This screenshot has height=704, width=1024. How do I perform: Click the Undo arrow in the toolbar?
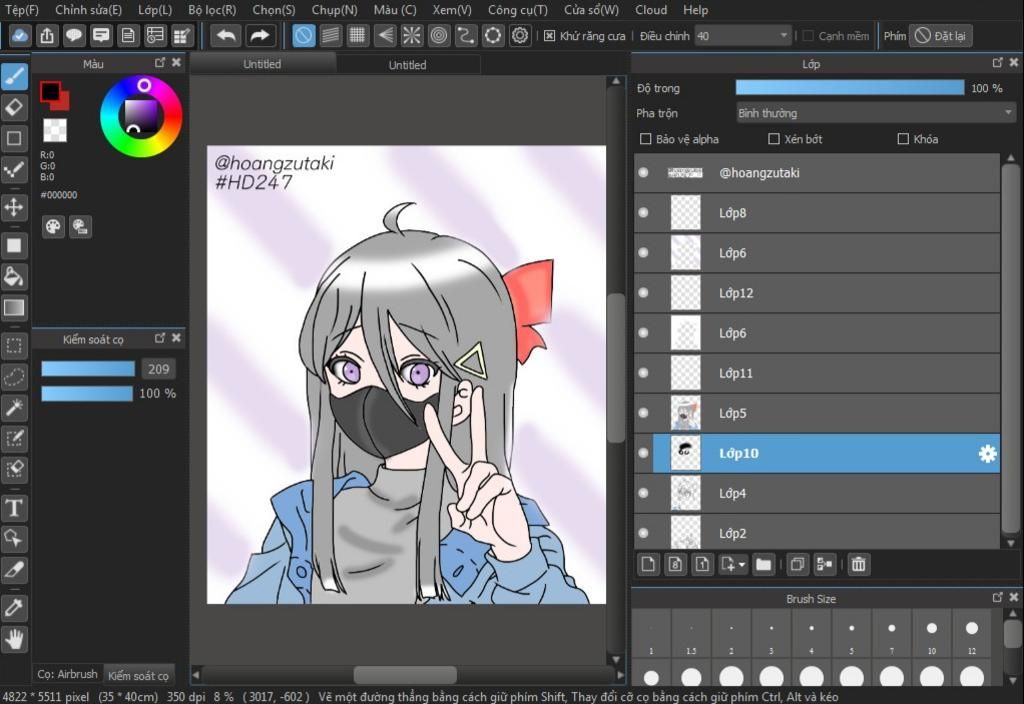coord(227,35)
